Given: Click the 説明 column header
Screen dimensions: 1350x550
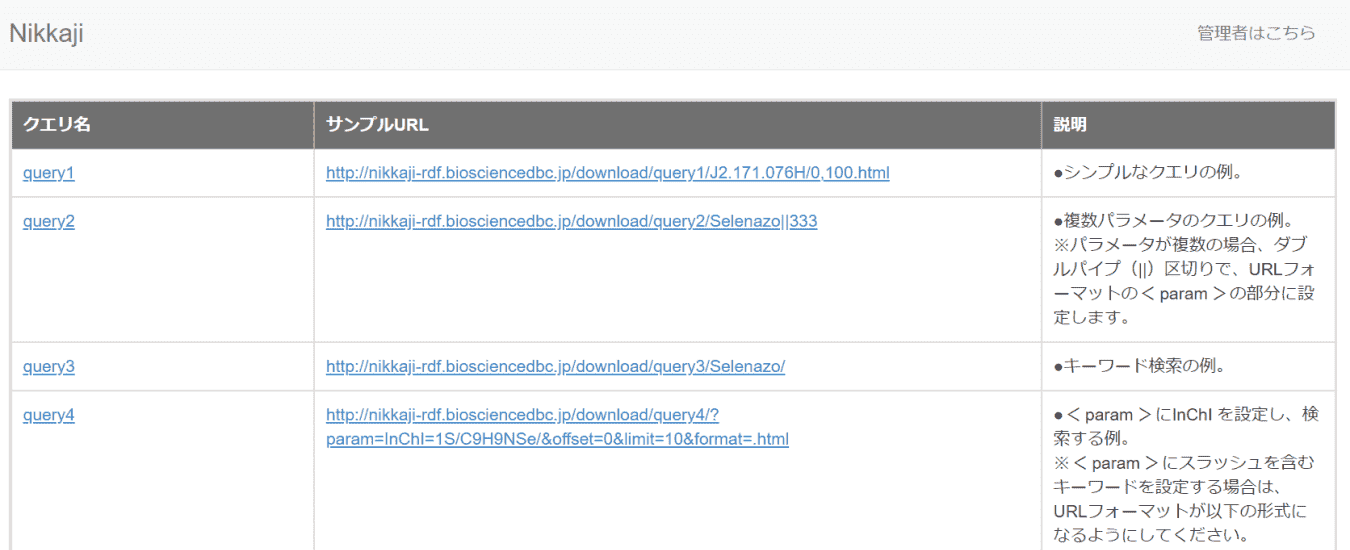Looking at the screenshot, I should pos(1070,125).
